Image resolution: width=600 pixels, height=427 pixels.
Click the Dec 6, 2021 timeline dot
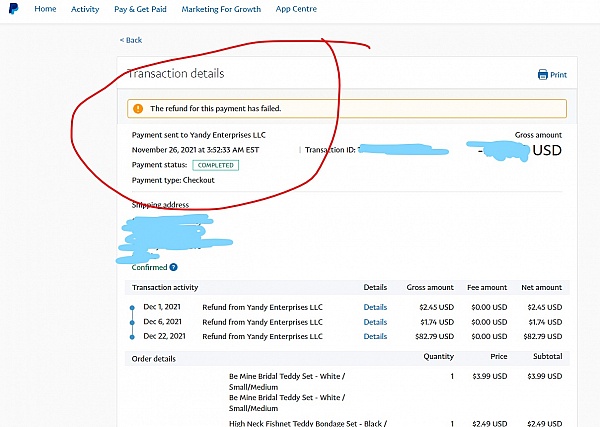click(133, 322)
